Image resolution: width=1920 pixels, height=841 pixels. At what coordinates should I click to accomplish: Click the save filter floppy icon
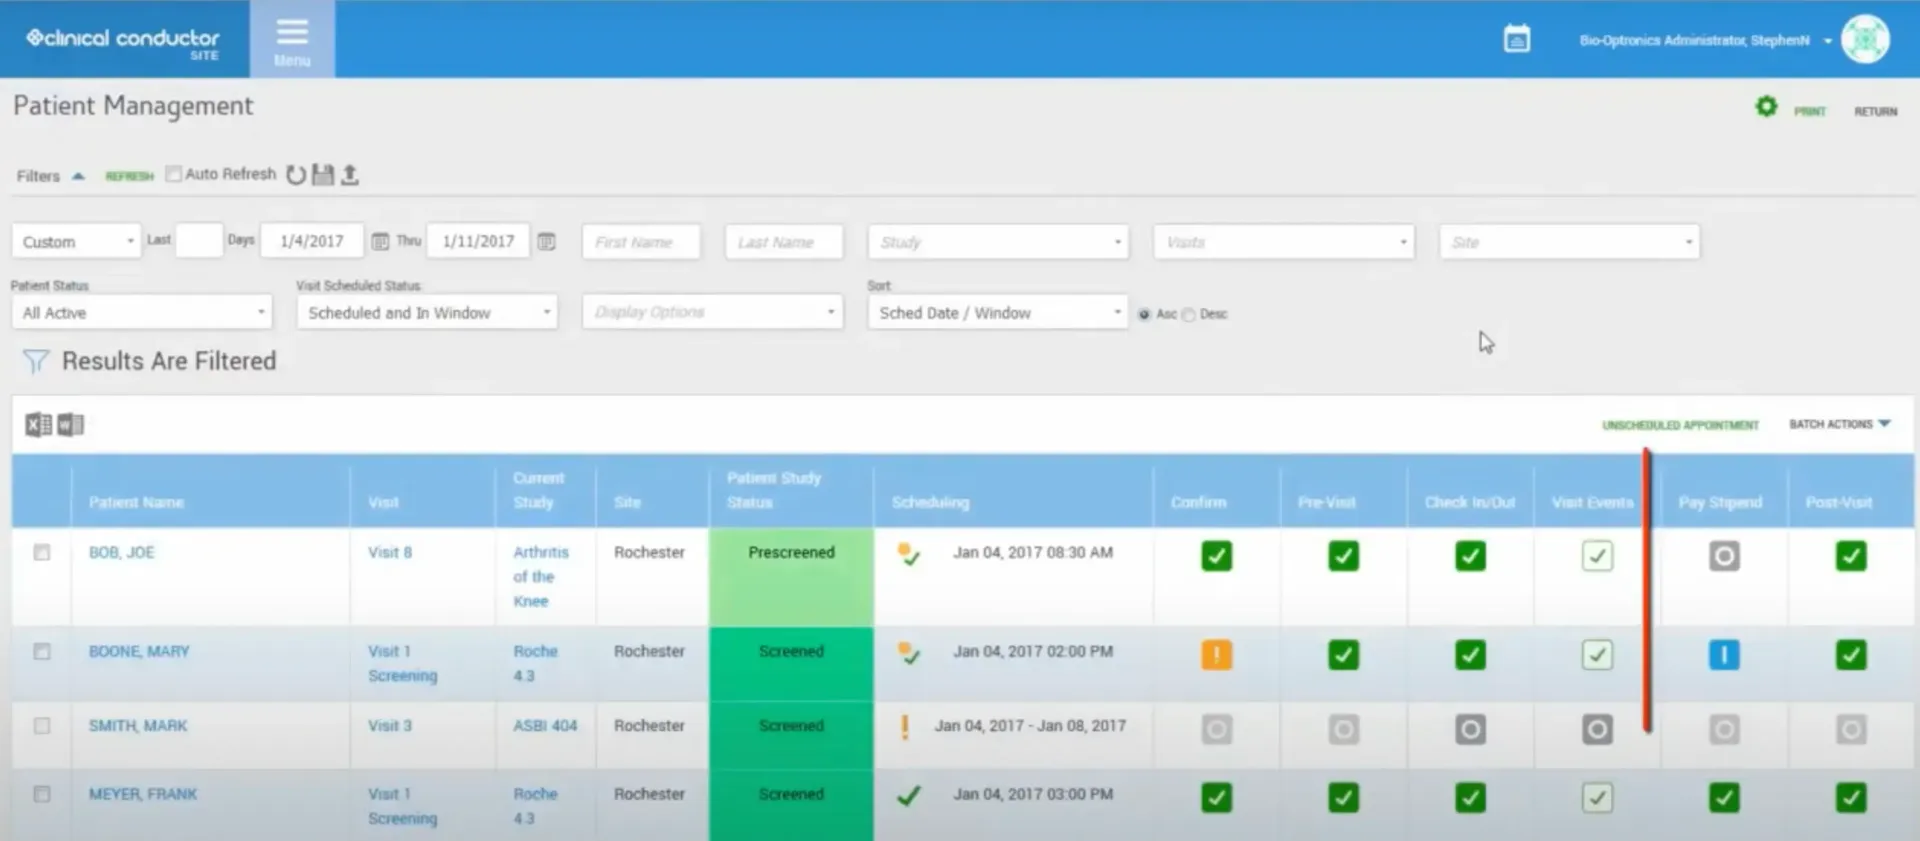click(x=323, y=175)
